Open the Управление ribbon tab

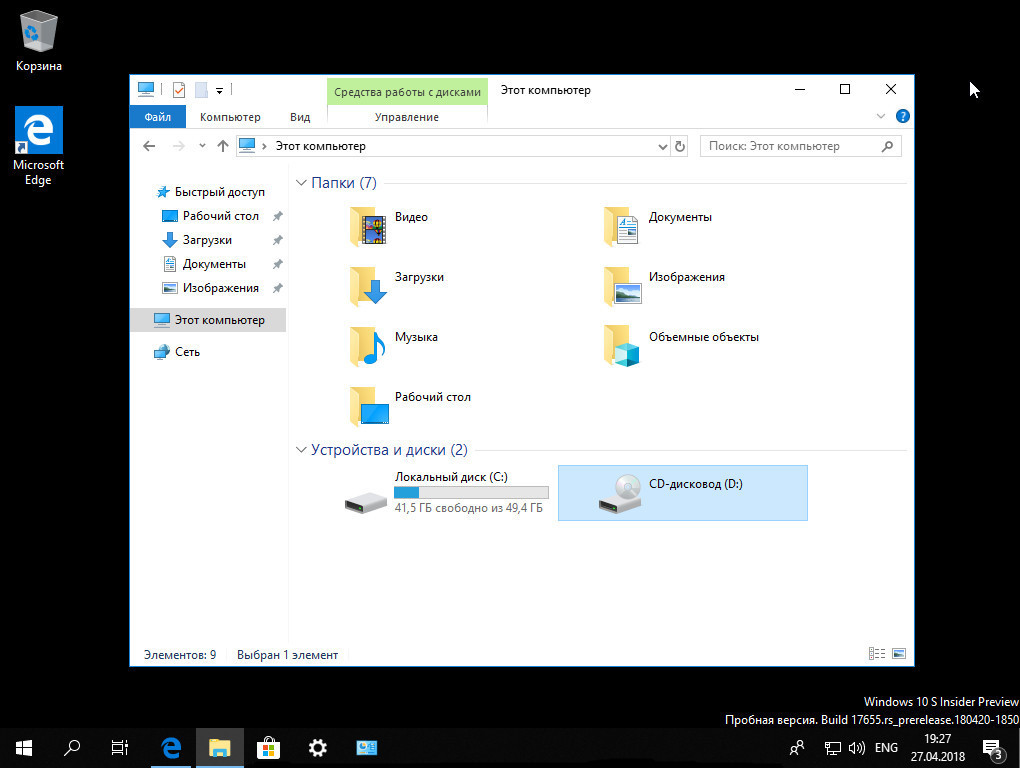tap(407, 117)
